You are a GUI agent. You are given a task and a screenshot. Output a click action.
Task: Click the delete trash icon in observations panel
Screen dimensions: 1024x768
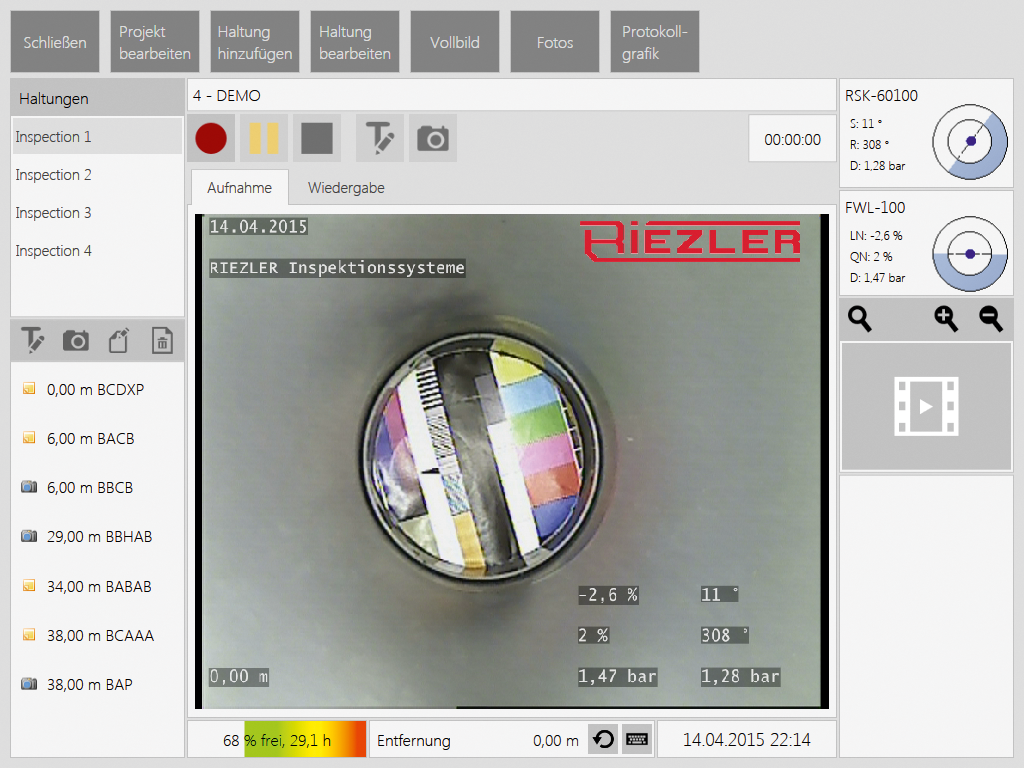[161, 341]
